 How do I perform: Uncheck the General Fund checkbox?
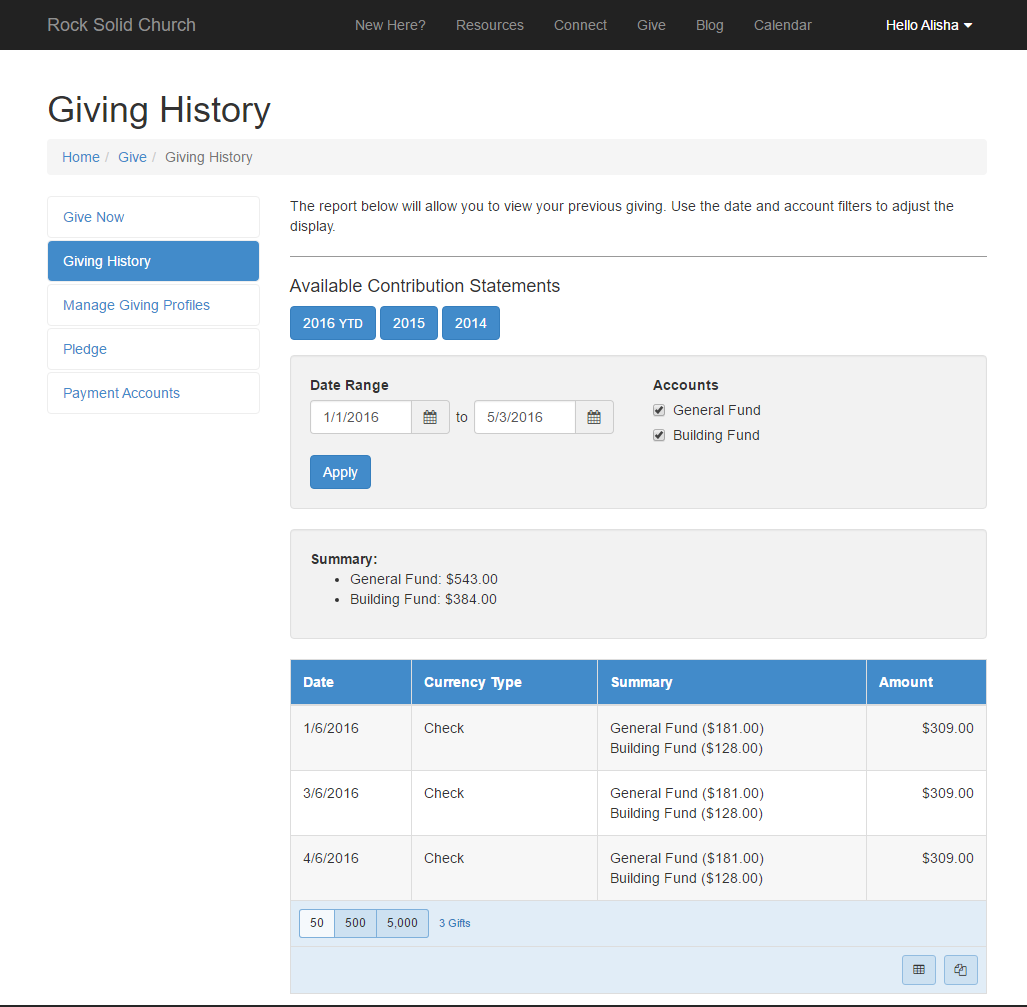point(659,410)
